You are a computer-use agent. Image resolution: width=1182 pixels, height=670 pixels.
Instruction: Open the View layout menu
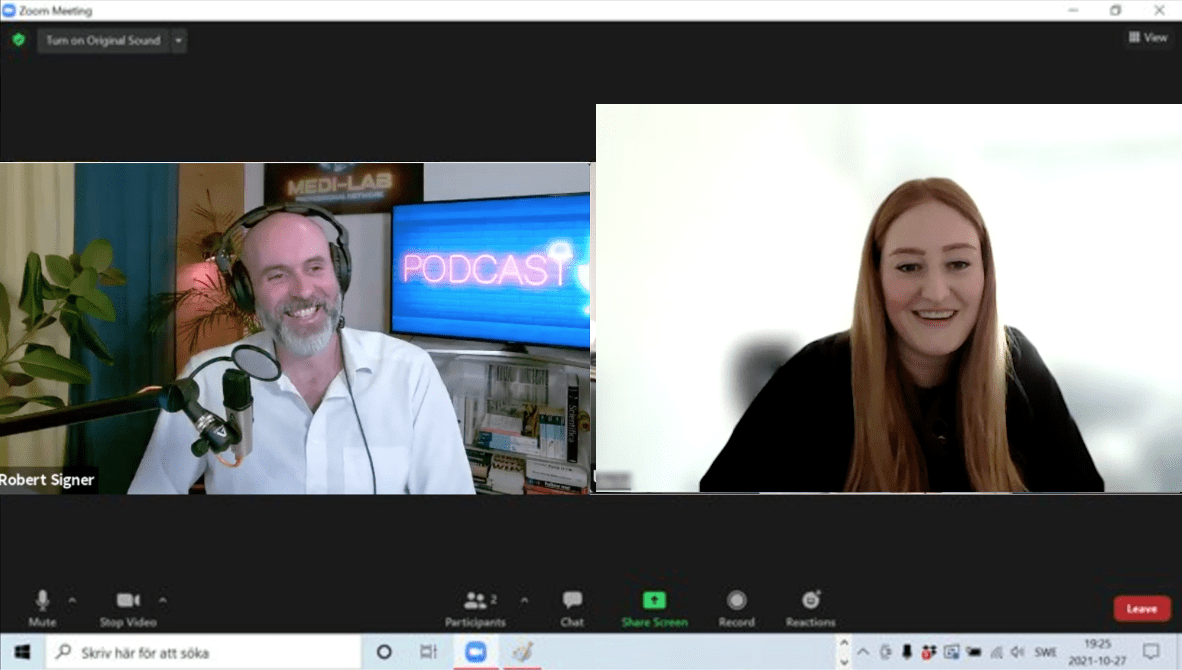pyautogui.click(x=1147, y=37)
